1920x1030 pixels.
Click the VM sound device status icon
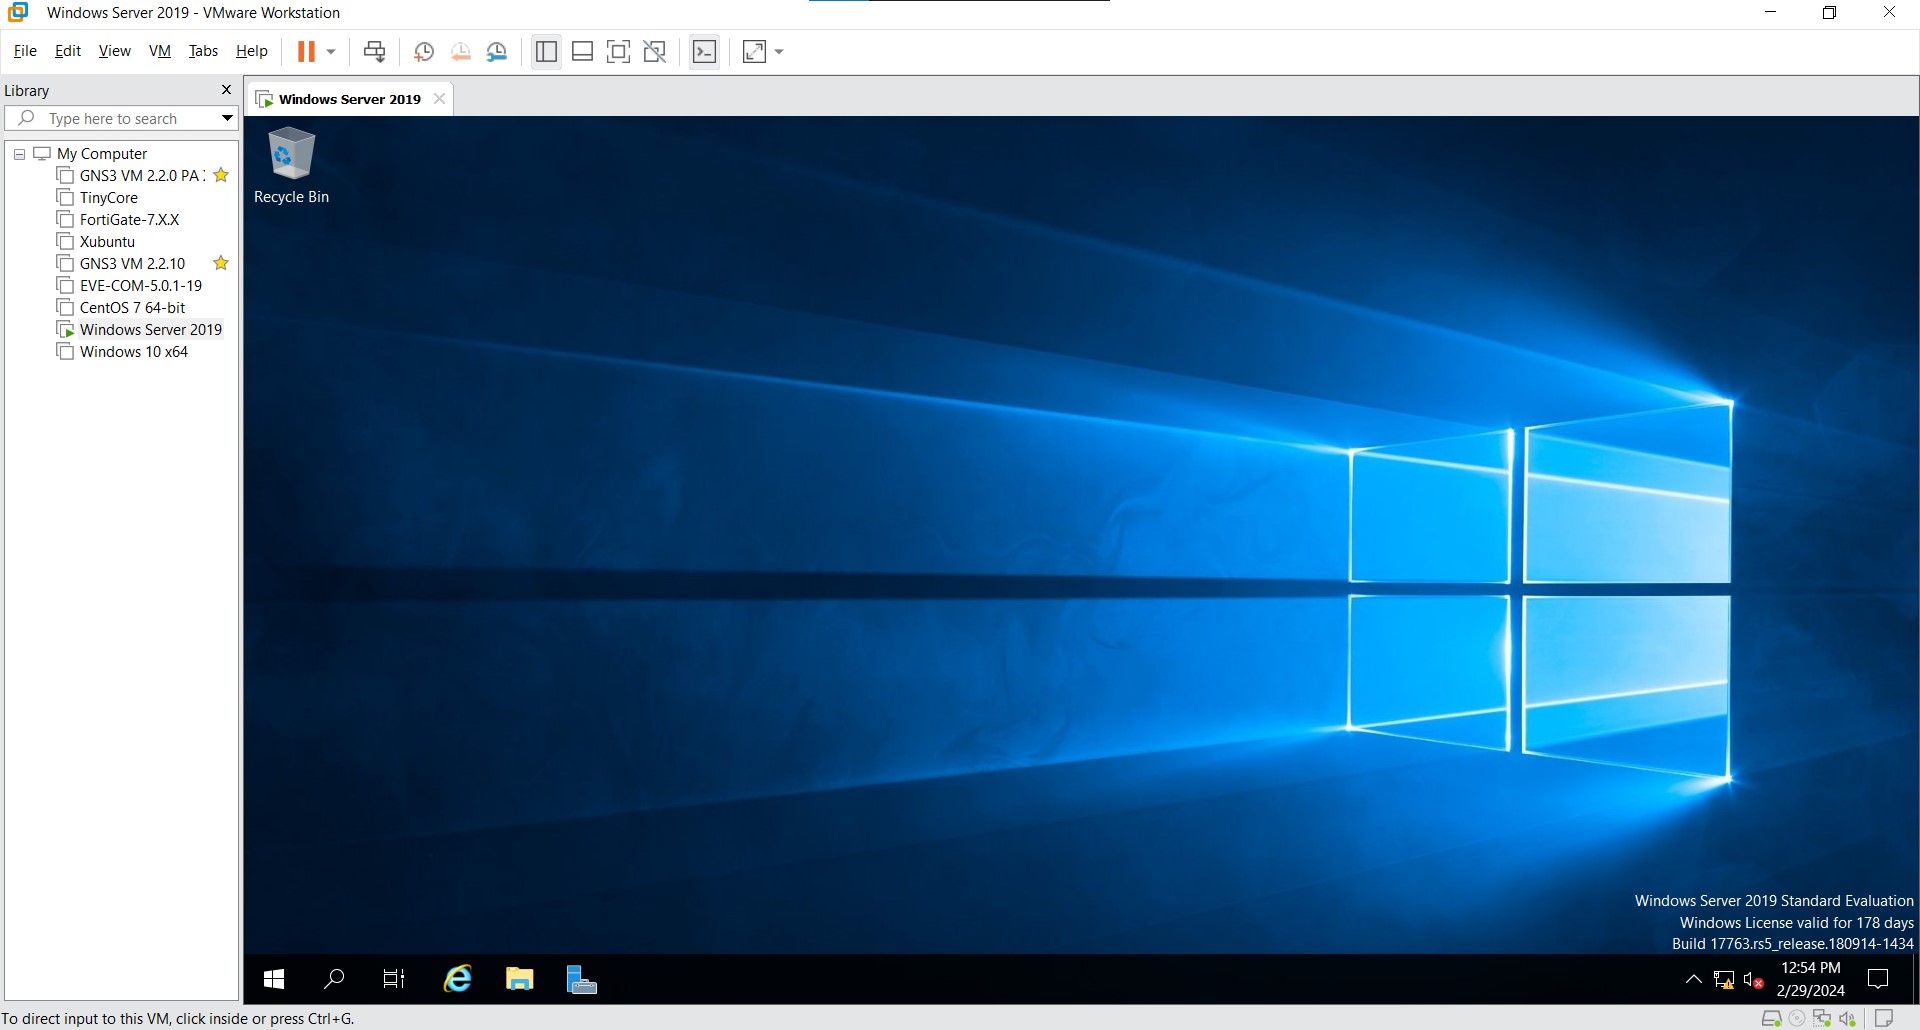[x=1847, y=1018]
